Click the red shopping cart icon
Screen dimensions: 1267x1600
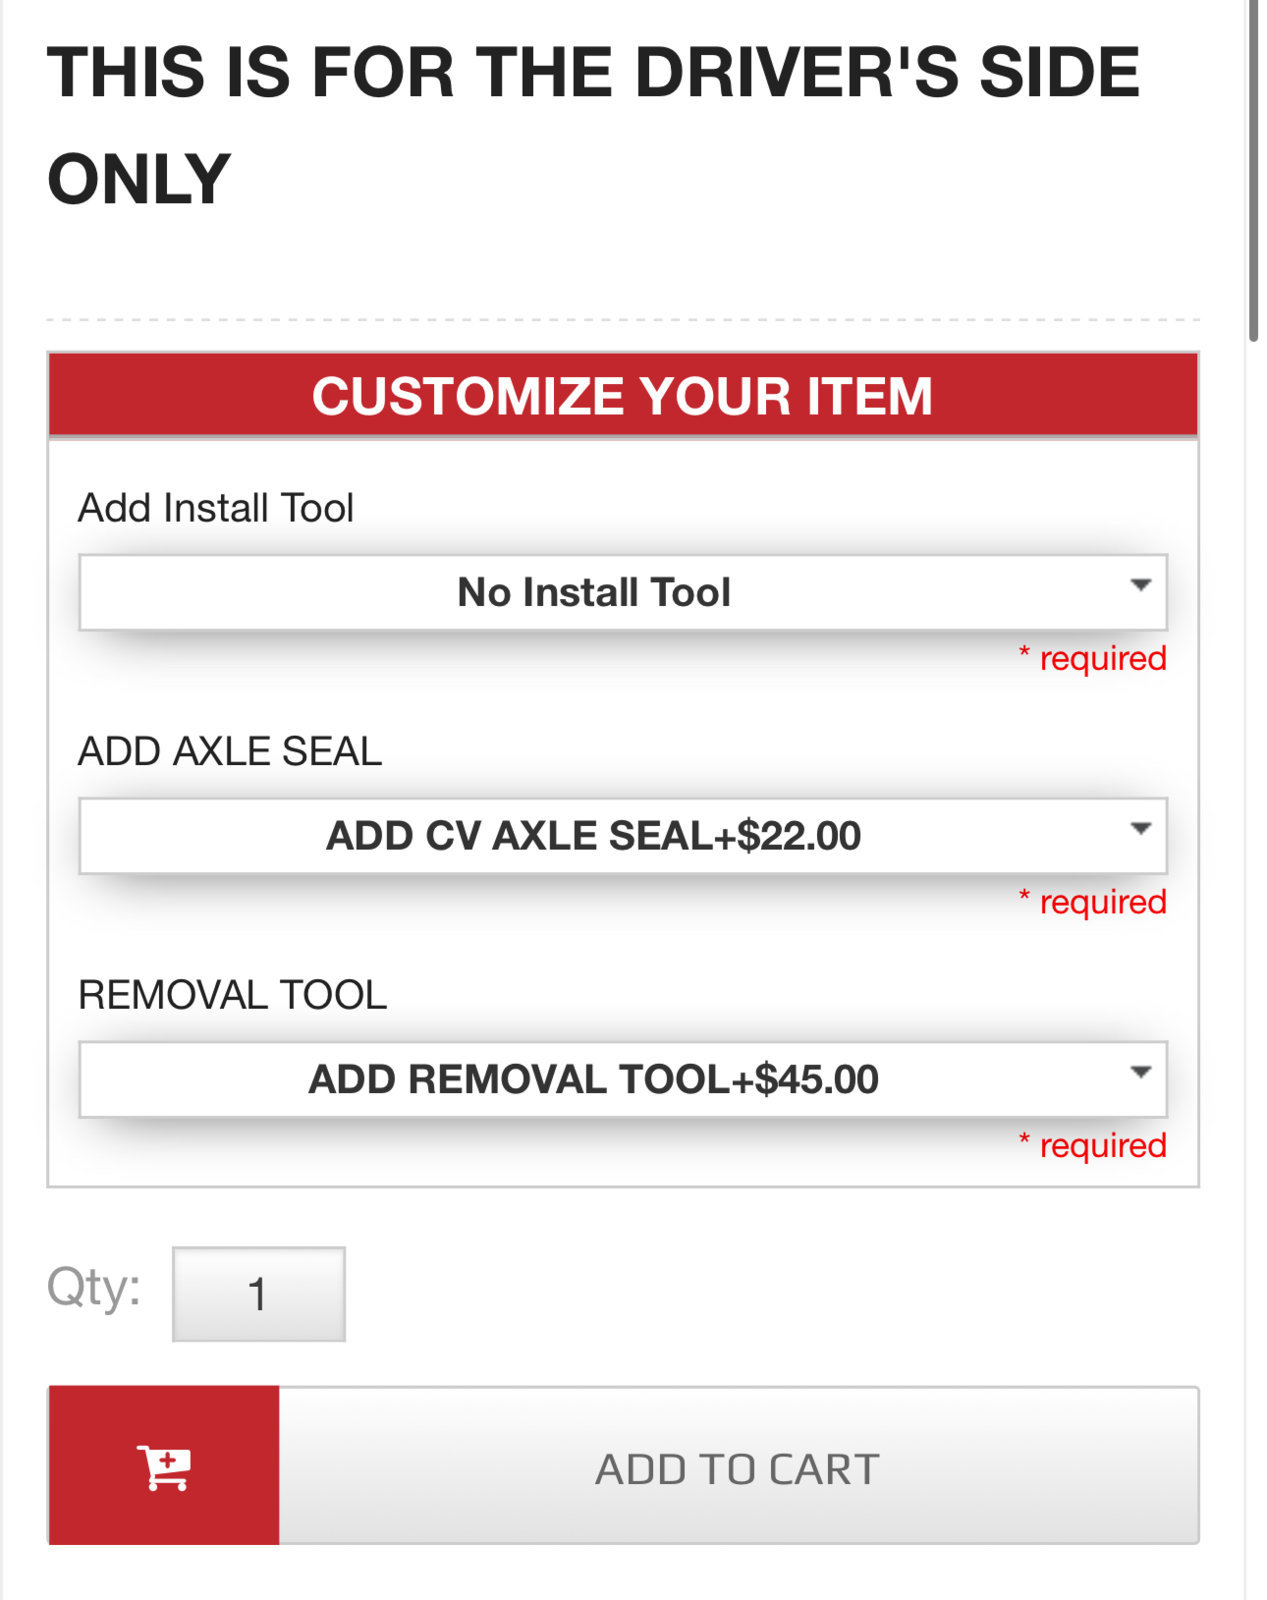tap(164, 1466)
